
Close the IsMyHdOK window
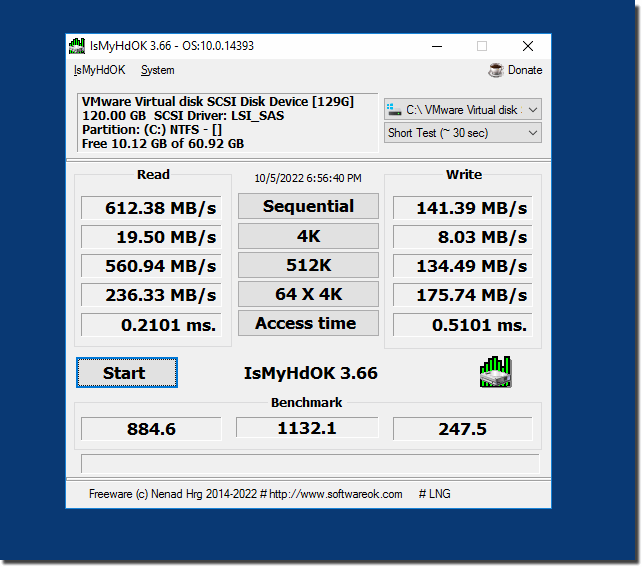click(528, 46)
